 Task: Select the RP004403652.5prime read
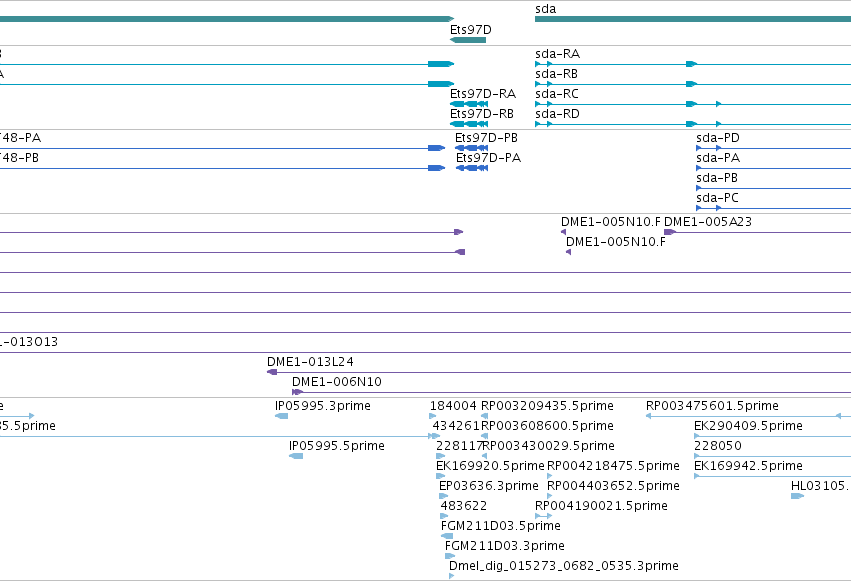click(x=550, y=496)
